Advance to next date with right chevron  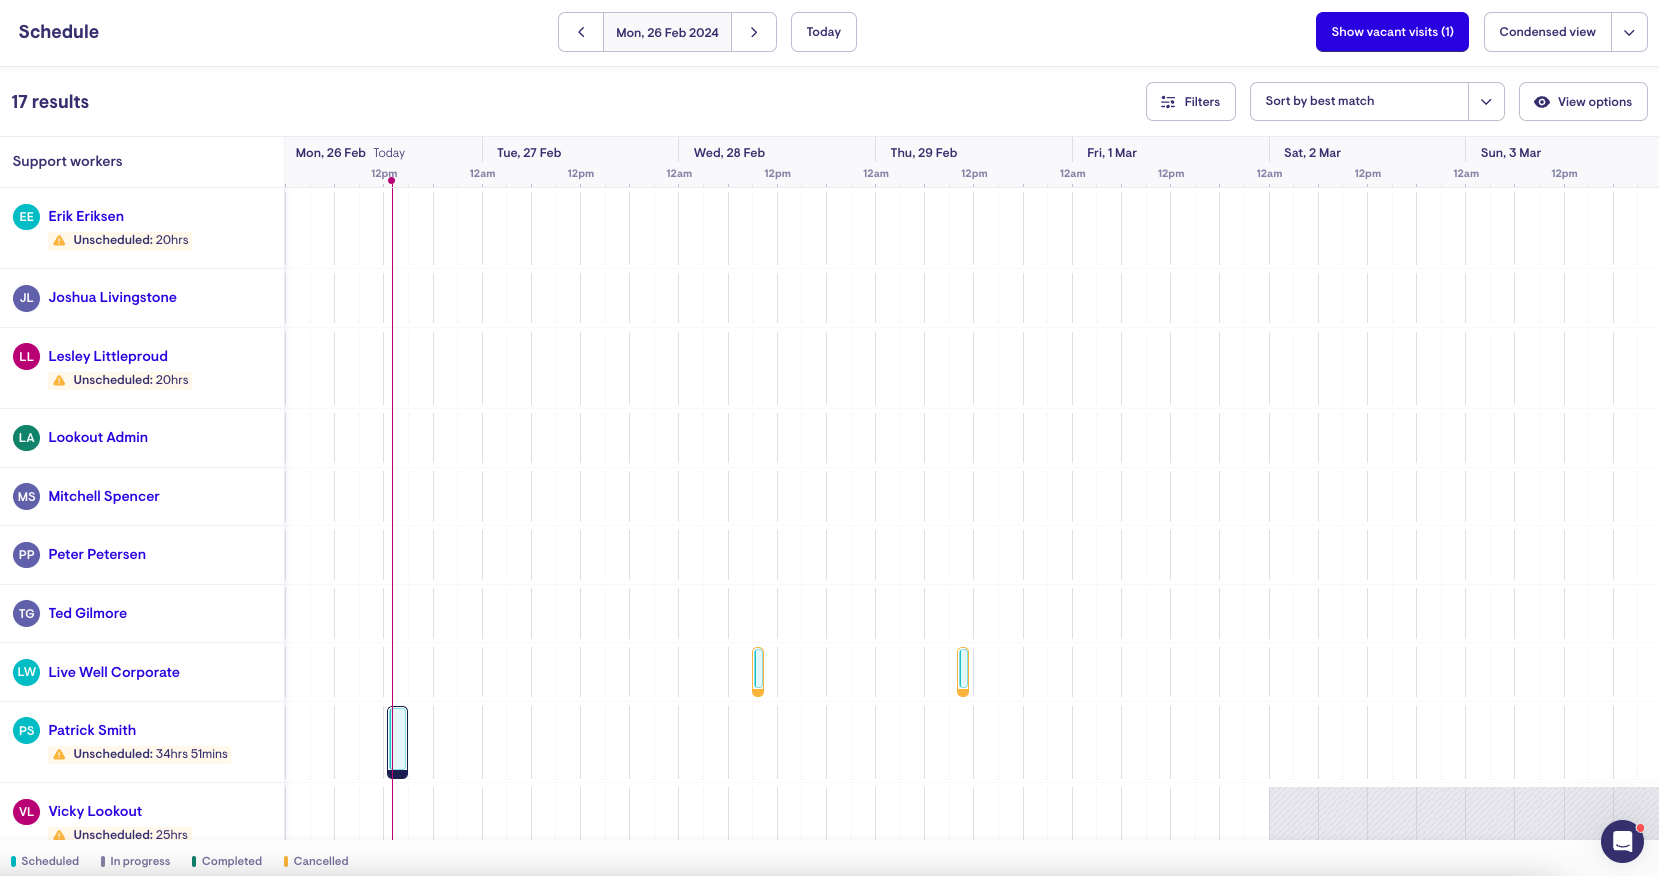754,32
